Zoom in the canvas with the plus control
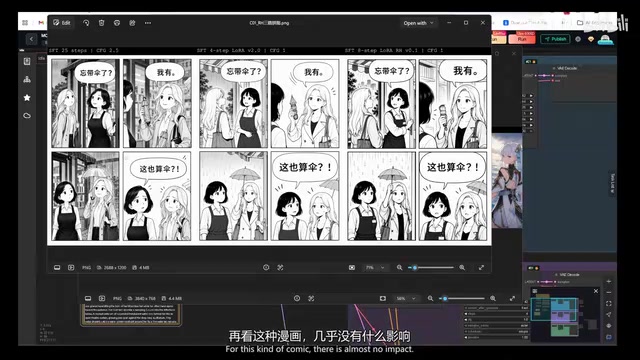This screenshot has height=360, width=640. tap(609, 282)
